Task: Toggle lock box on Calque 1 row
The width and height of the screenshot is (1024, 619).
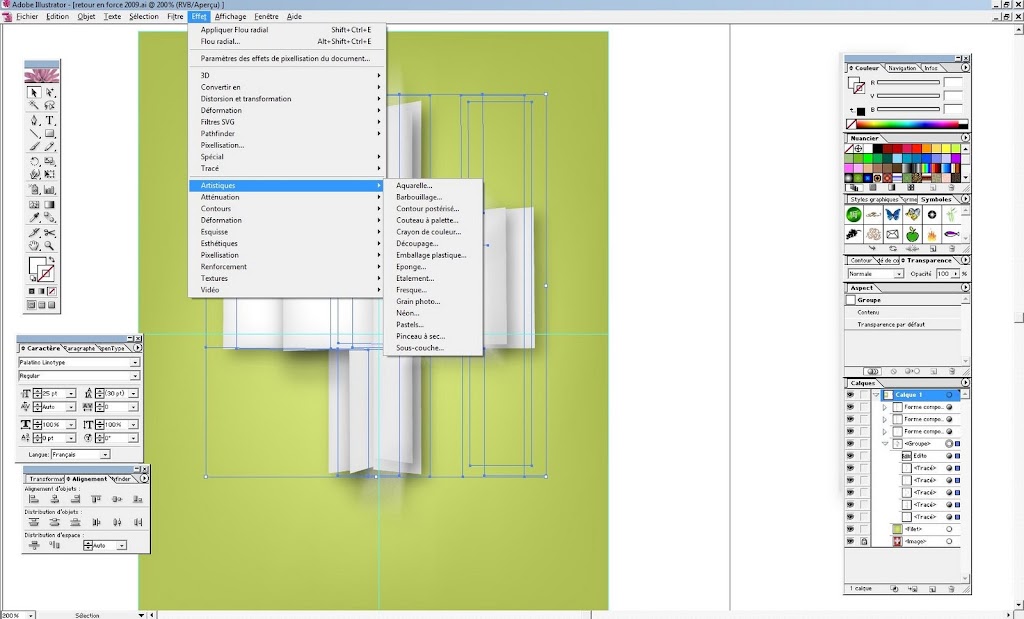Action: tap(864, 395)
